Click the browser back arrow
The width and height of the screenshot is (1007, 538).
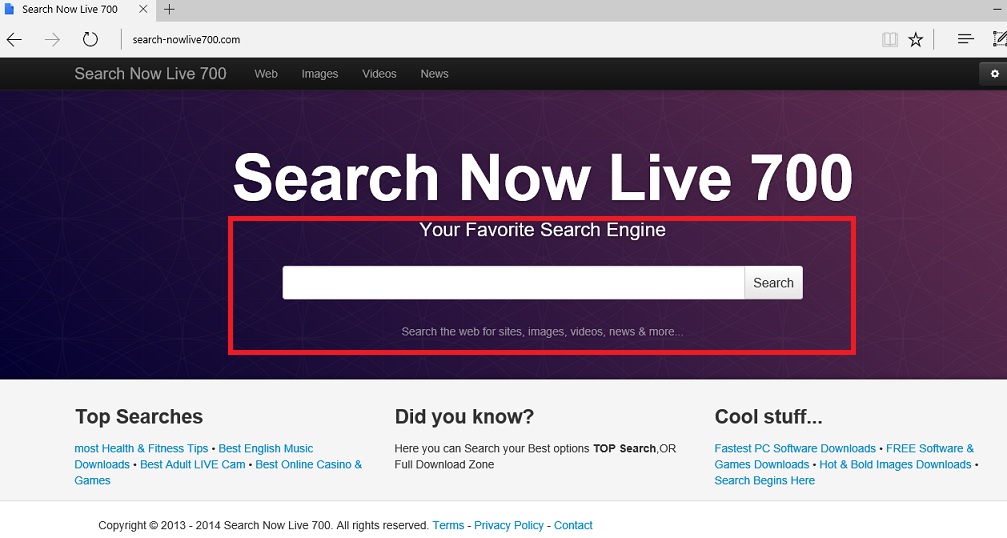[14, 40]
